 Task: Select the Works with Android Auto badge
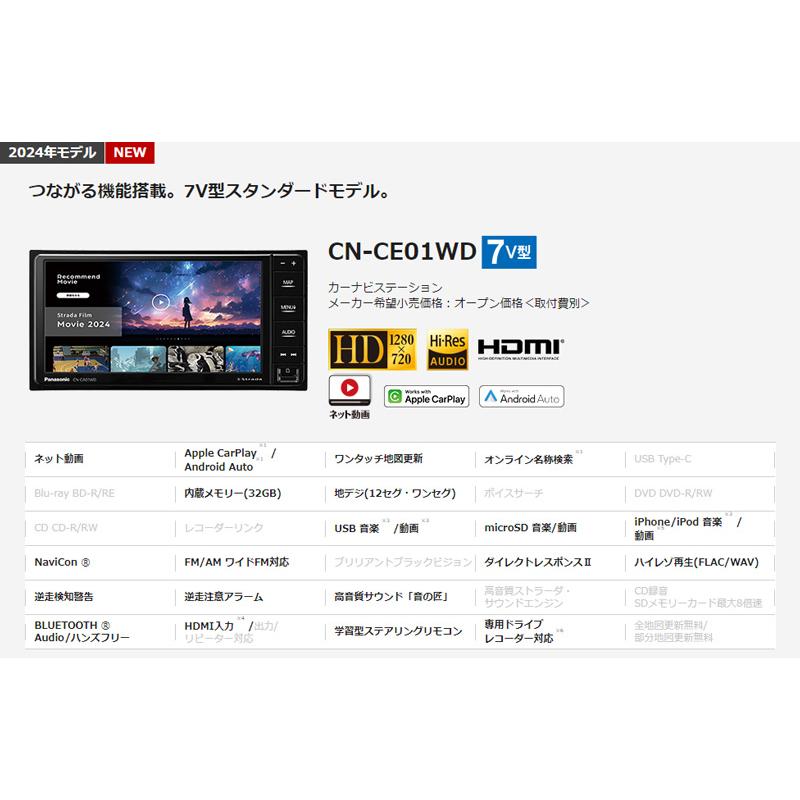(523, 396)
